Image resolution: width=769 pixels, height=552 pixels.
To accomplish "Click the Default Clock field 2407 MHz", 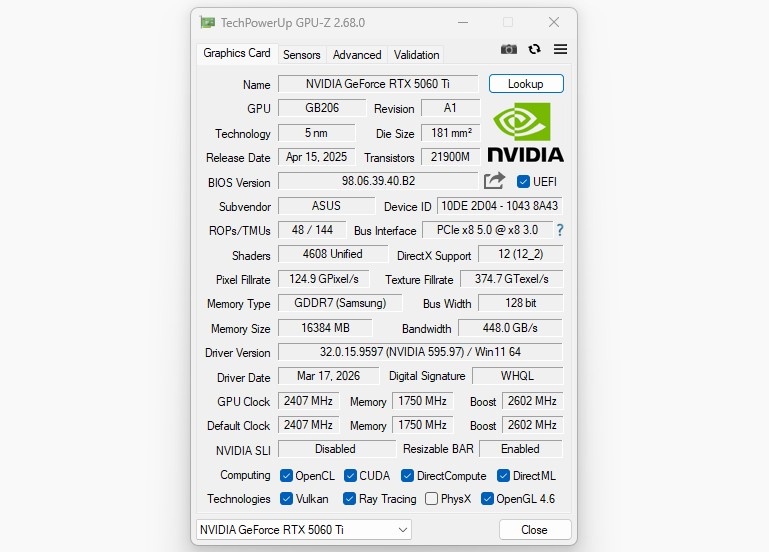I will (308, 425).
